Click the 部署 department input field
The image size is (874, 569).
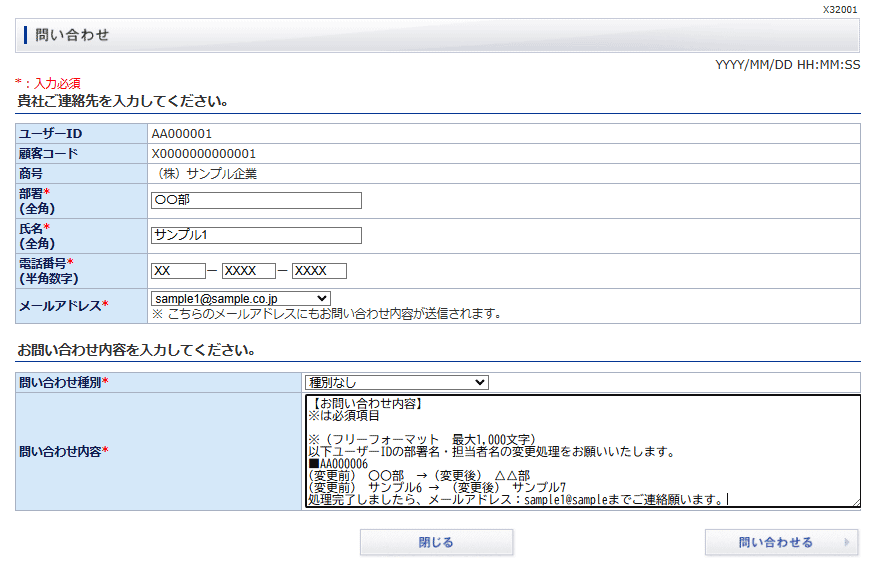click(x=255, y=200)
